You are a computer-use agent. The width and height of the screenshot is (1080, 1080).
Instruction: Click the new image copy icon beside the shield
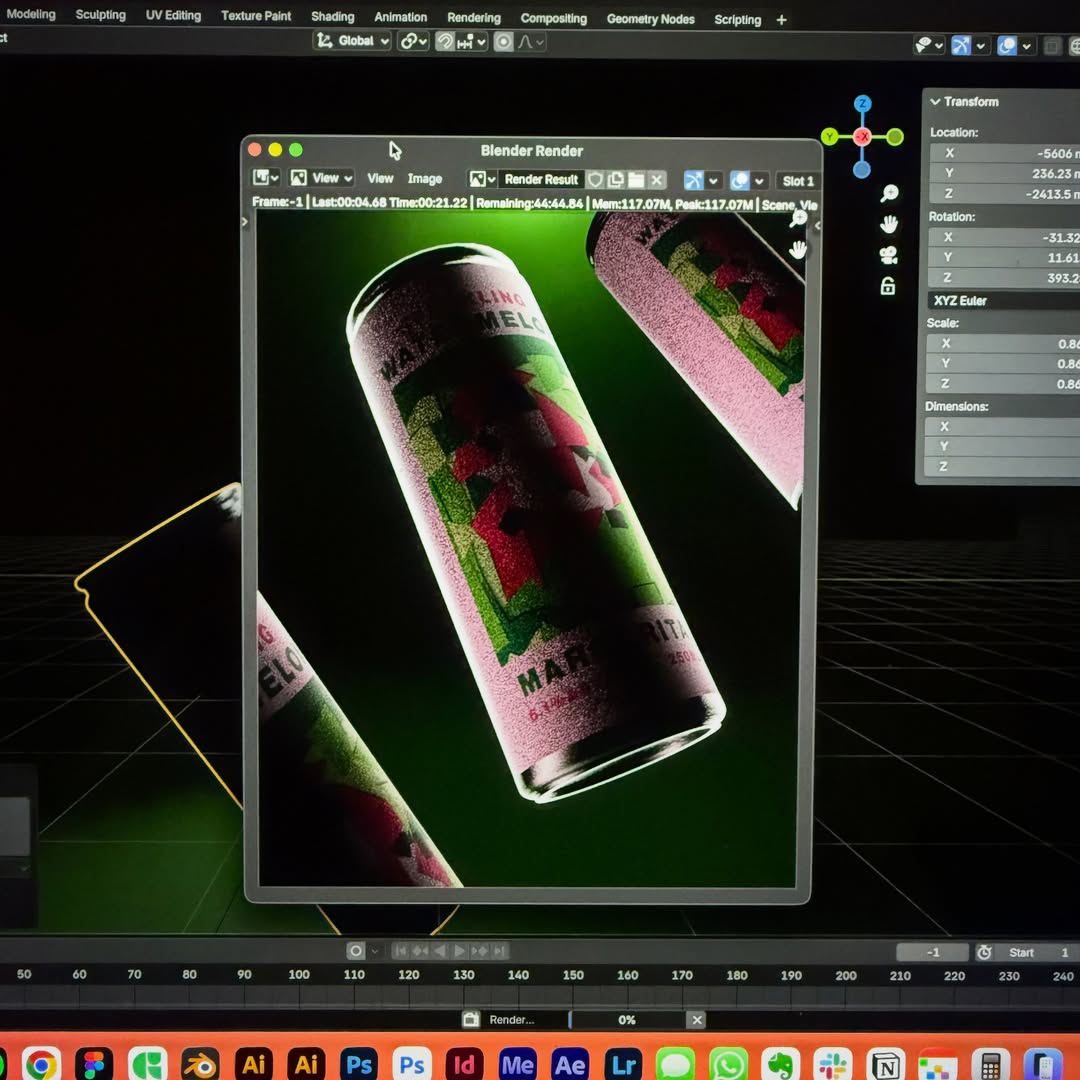click(x=617, y=180)
